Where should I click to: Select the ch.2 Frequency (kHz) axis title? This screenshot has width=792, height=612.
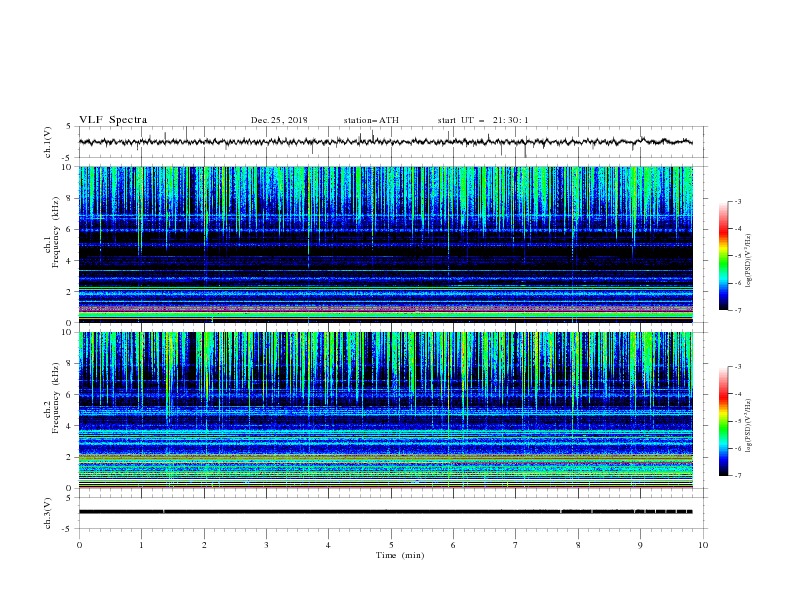(x=52, y=398)
